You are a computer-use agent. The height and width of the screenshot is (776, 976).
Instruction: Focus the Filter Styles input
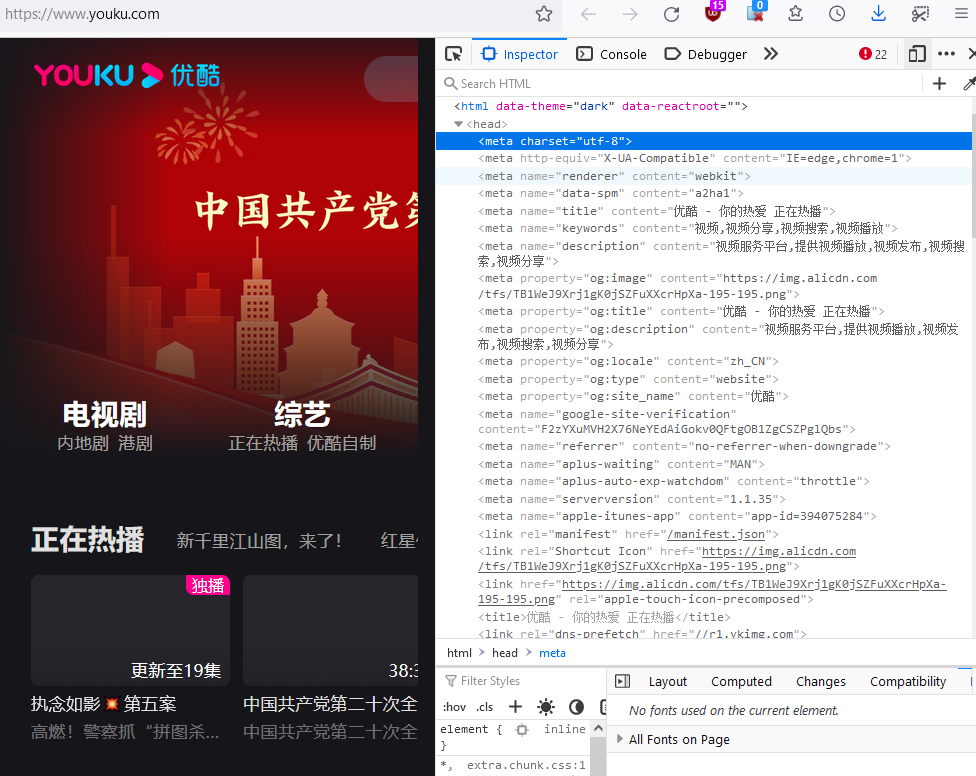pyautogui.click(x=523, y=681)
